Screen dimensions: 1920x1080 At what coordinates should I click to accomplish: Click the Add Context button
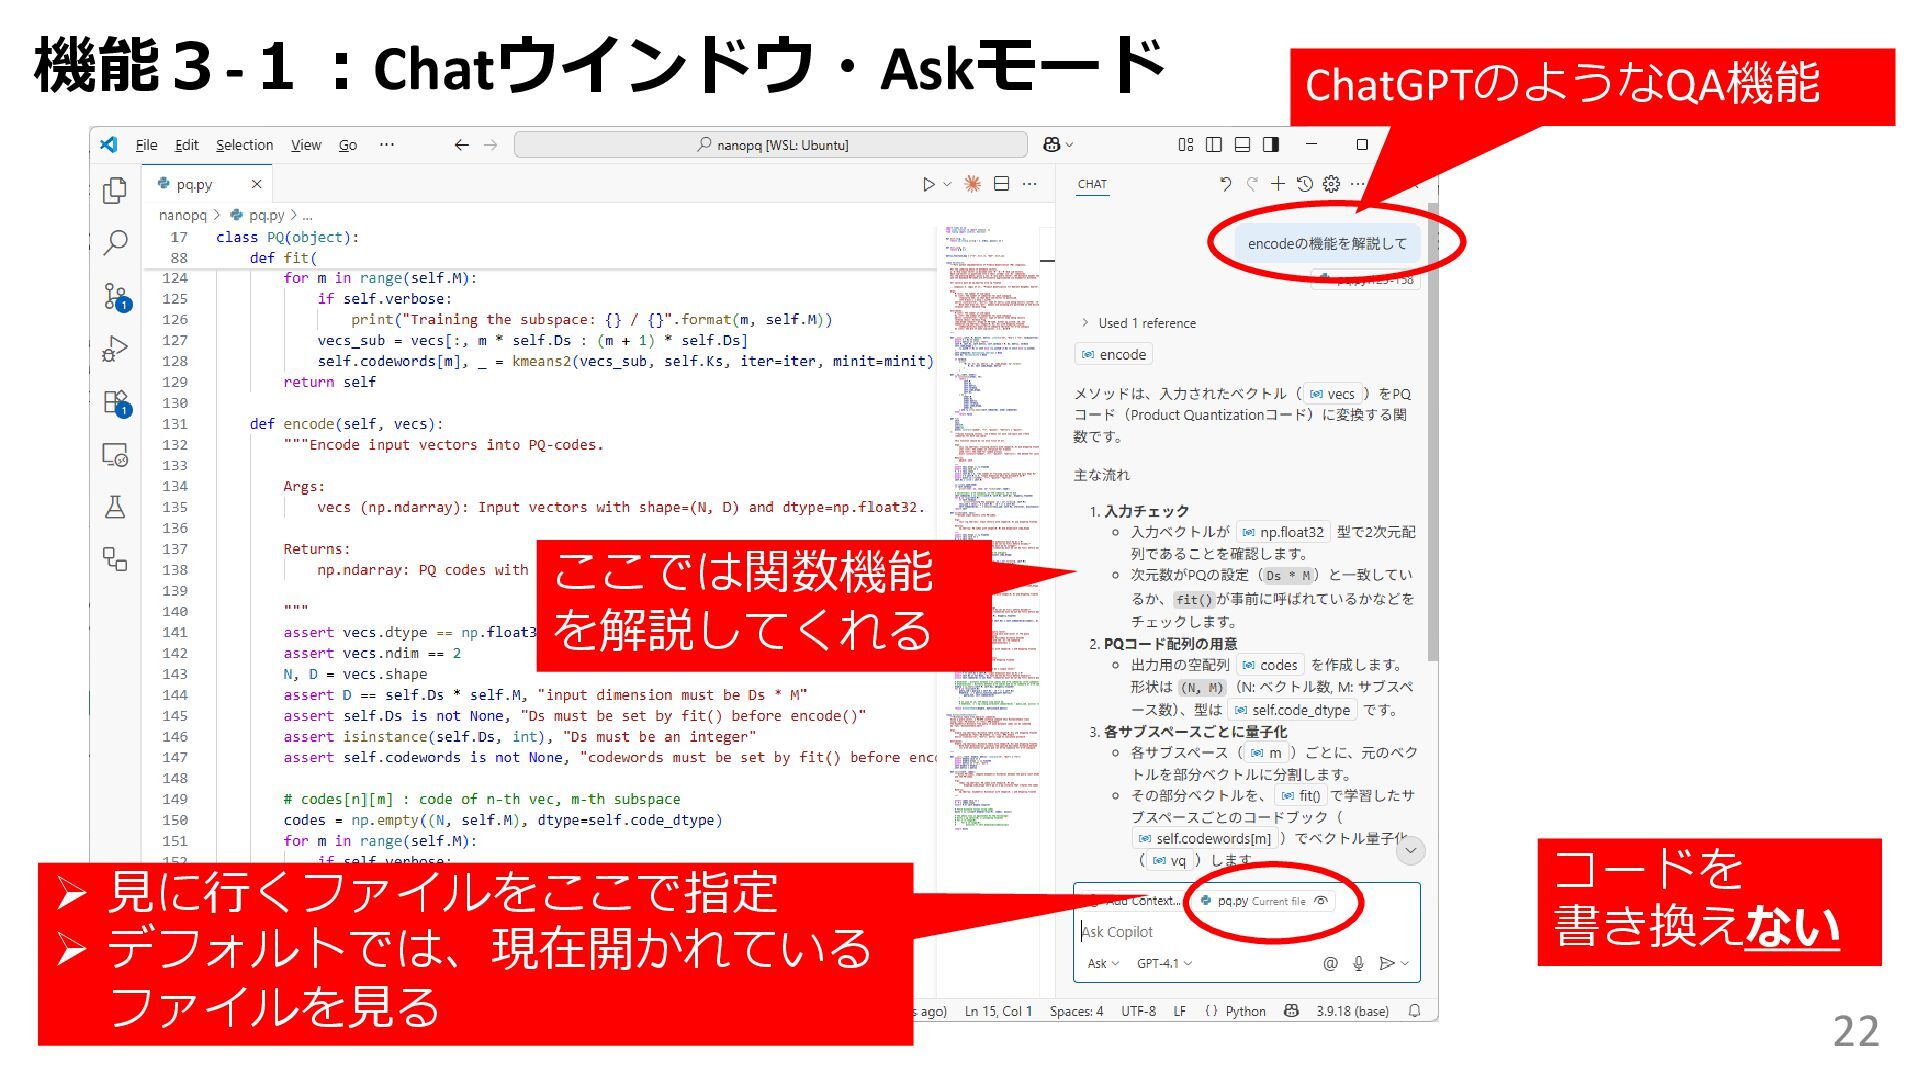click(1135, 901)
